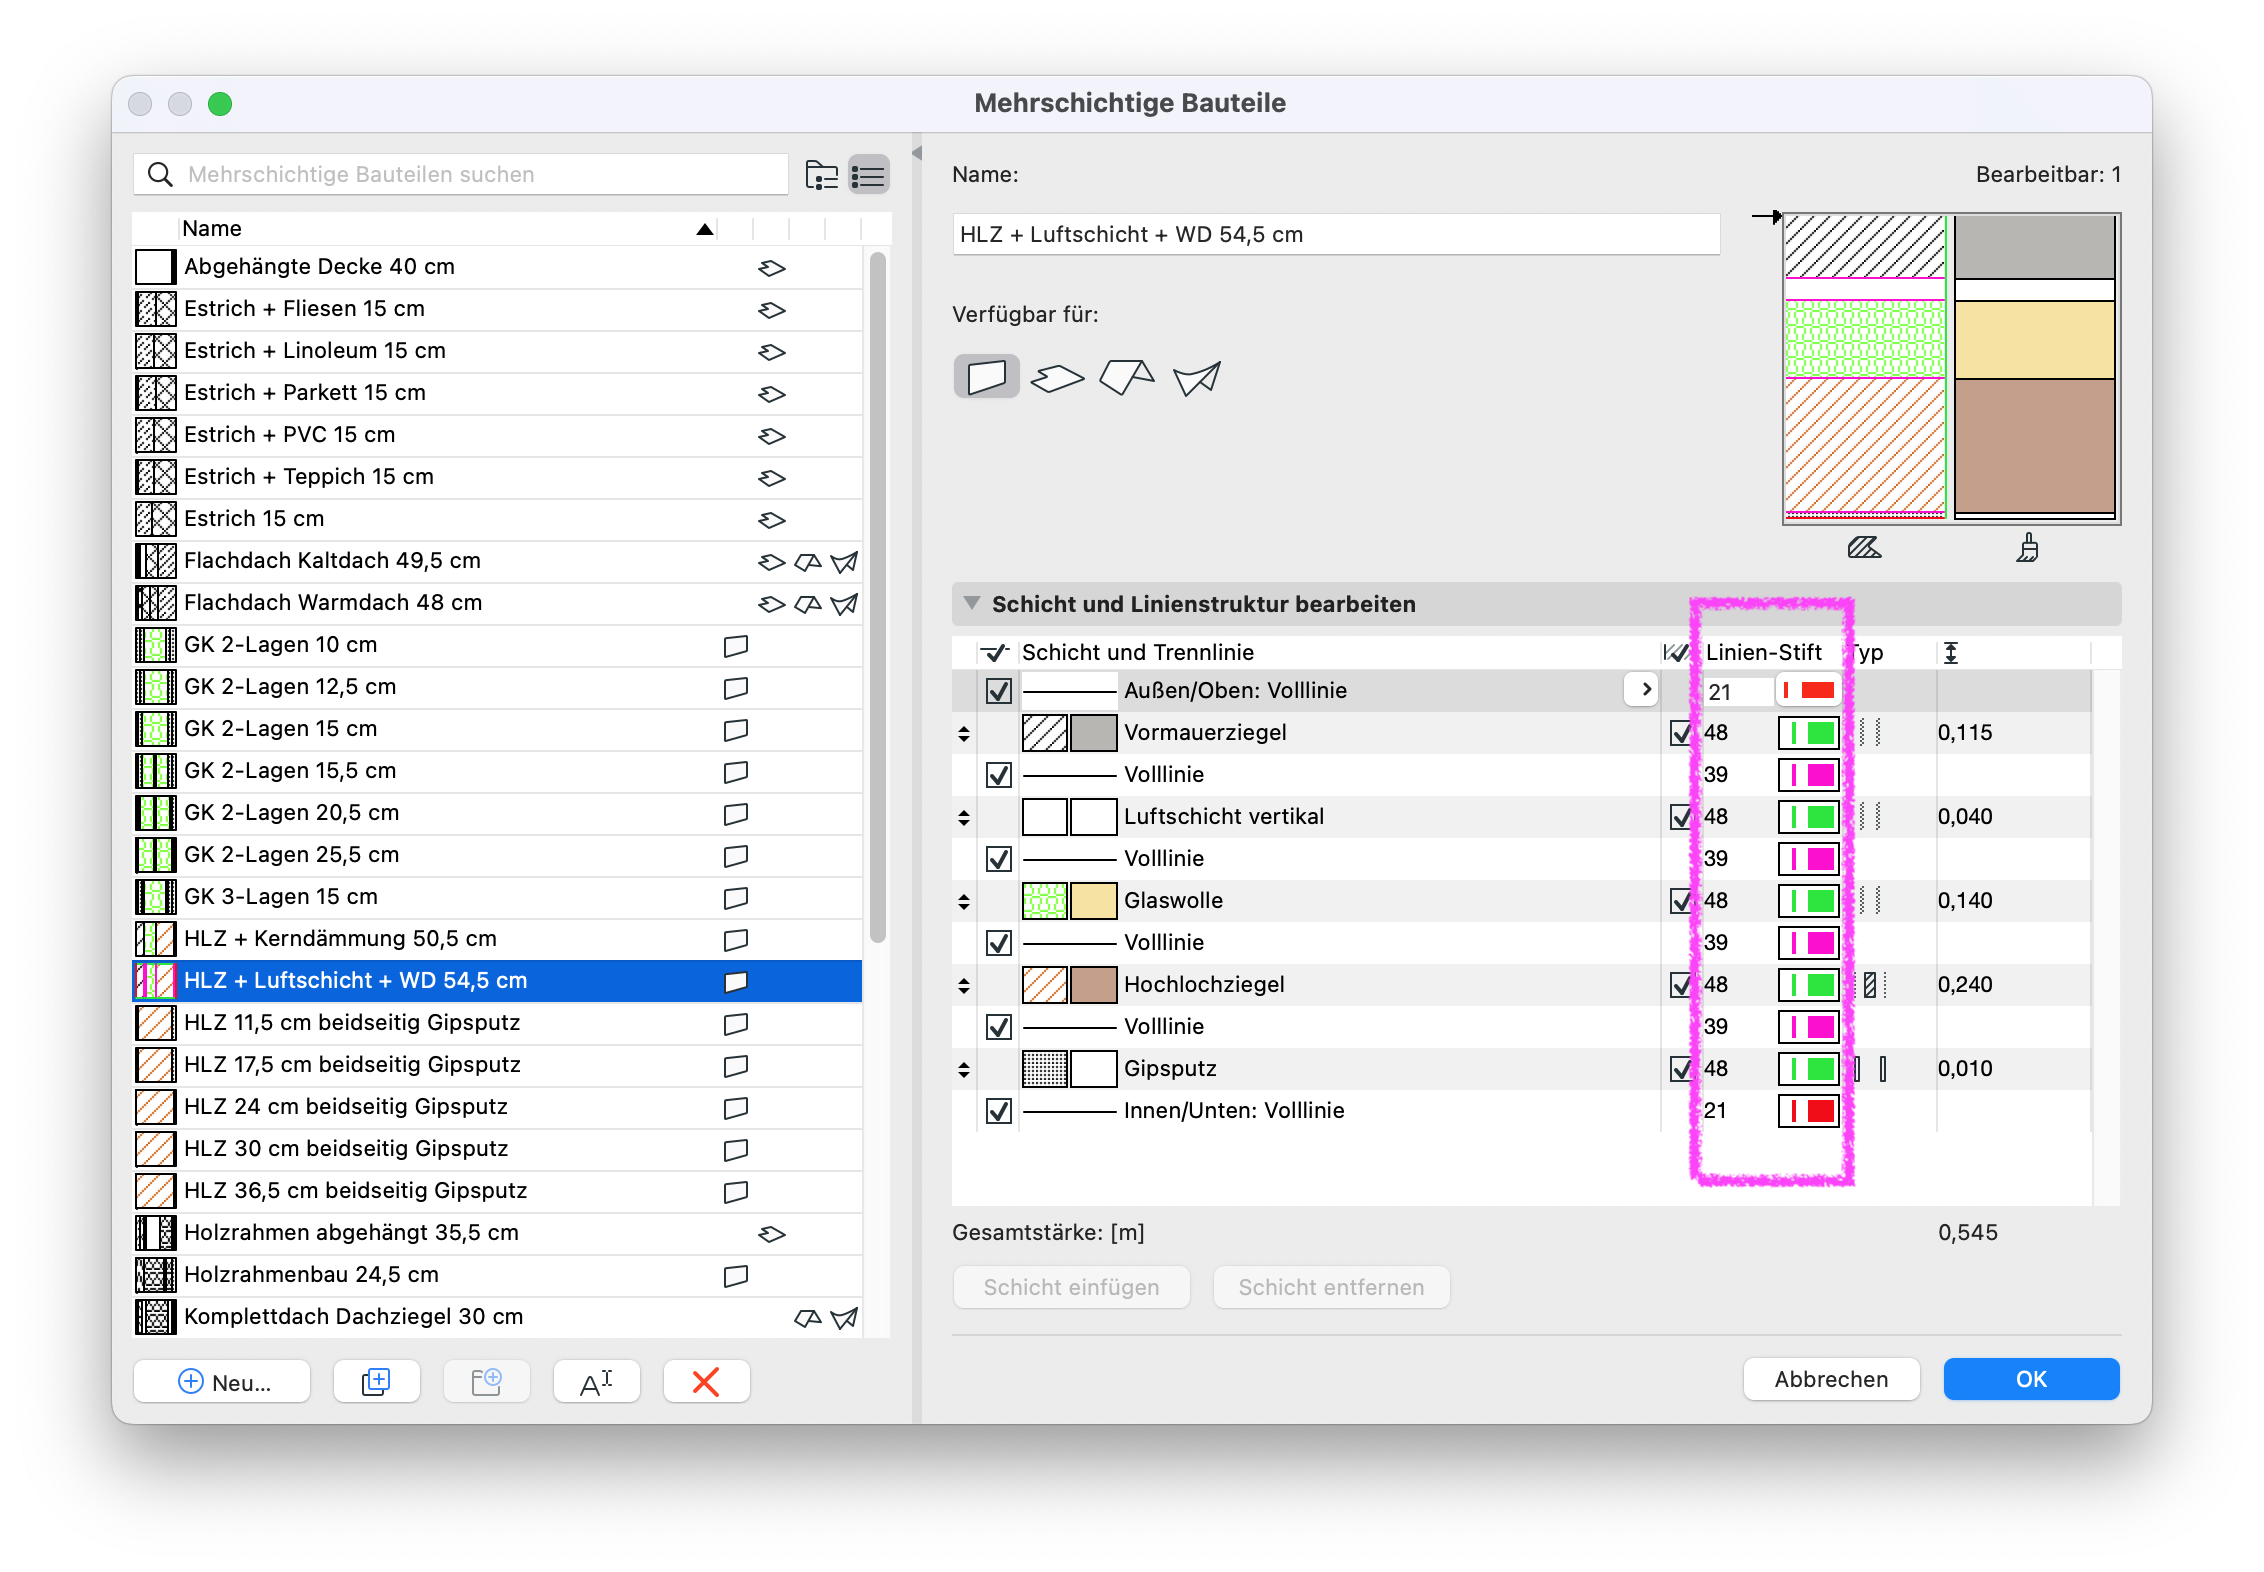Open Innen/Unten red pen swatch
This screenshot has height=1572, width=2264.
click(x=1809, y=1111)
